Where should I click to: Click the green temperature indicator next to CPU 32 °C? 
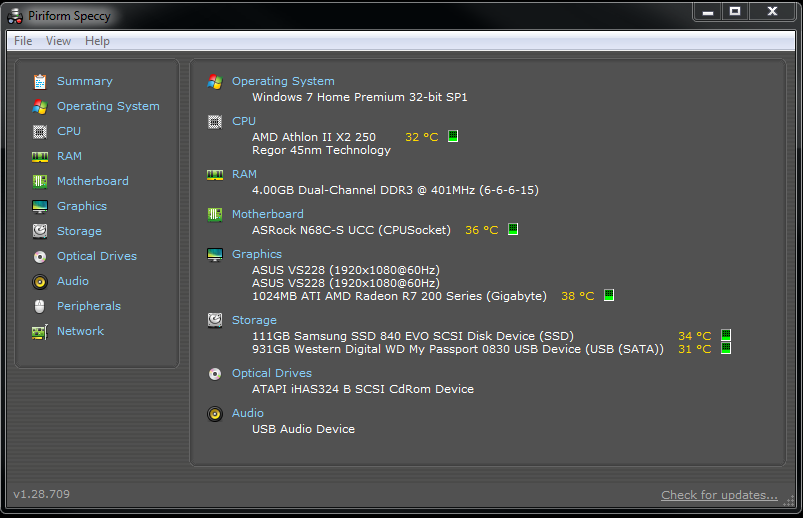(x=453, y=136)
